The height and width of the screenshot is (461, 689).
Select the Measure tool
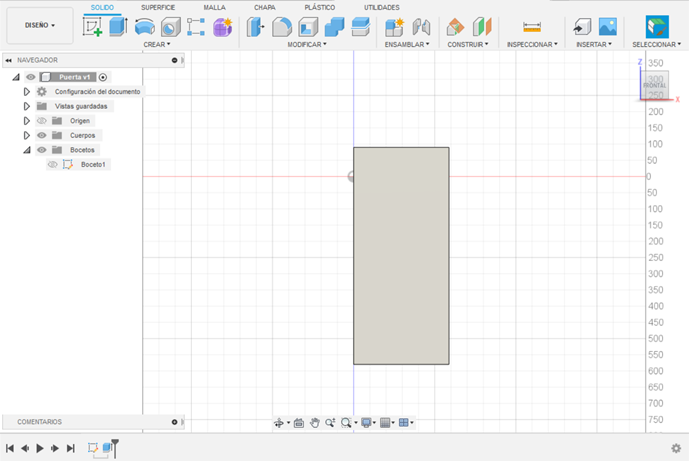[x=532, y=27]
